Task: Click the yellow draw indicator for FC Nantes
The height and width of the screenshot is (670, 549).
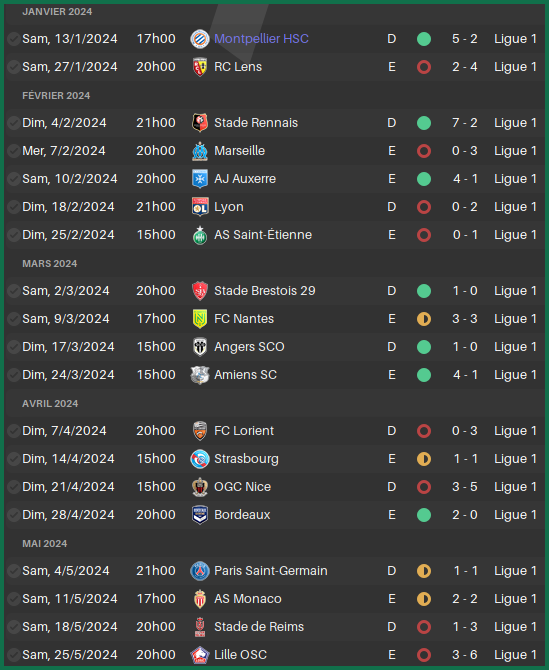Action: (424, 319)
